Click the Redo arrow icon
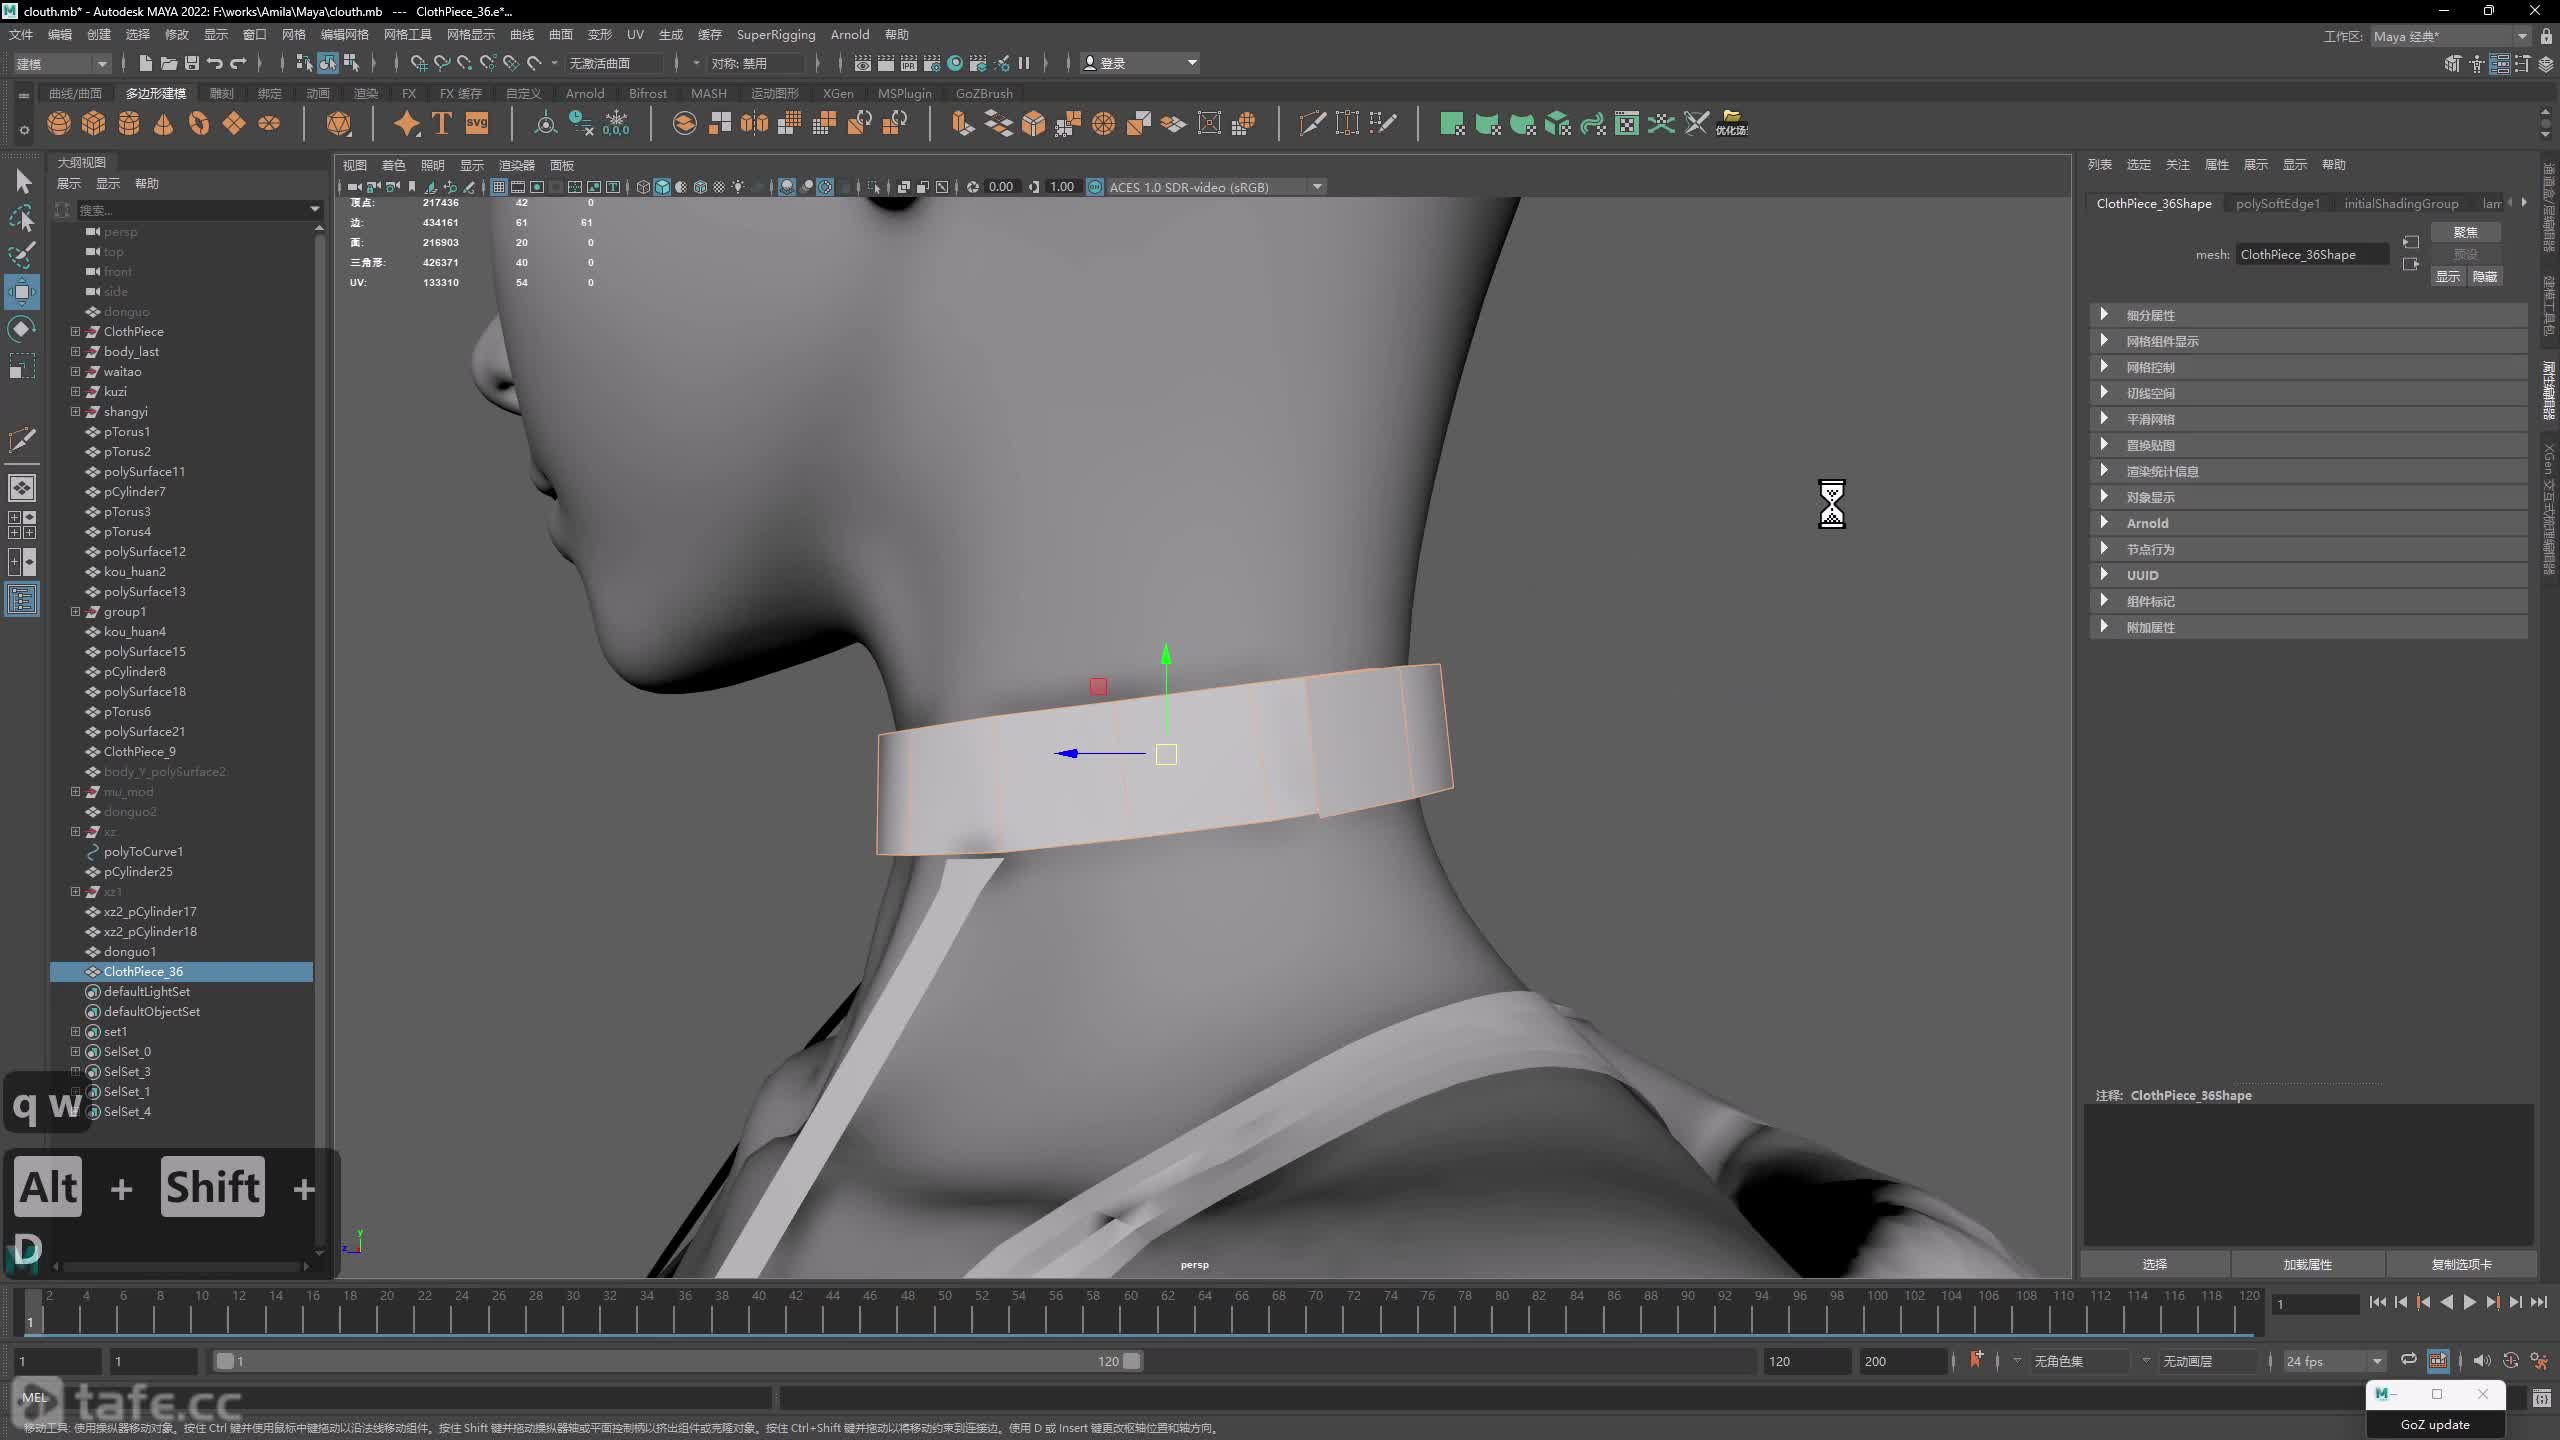 click(x=238, y=63)
